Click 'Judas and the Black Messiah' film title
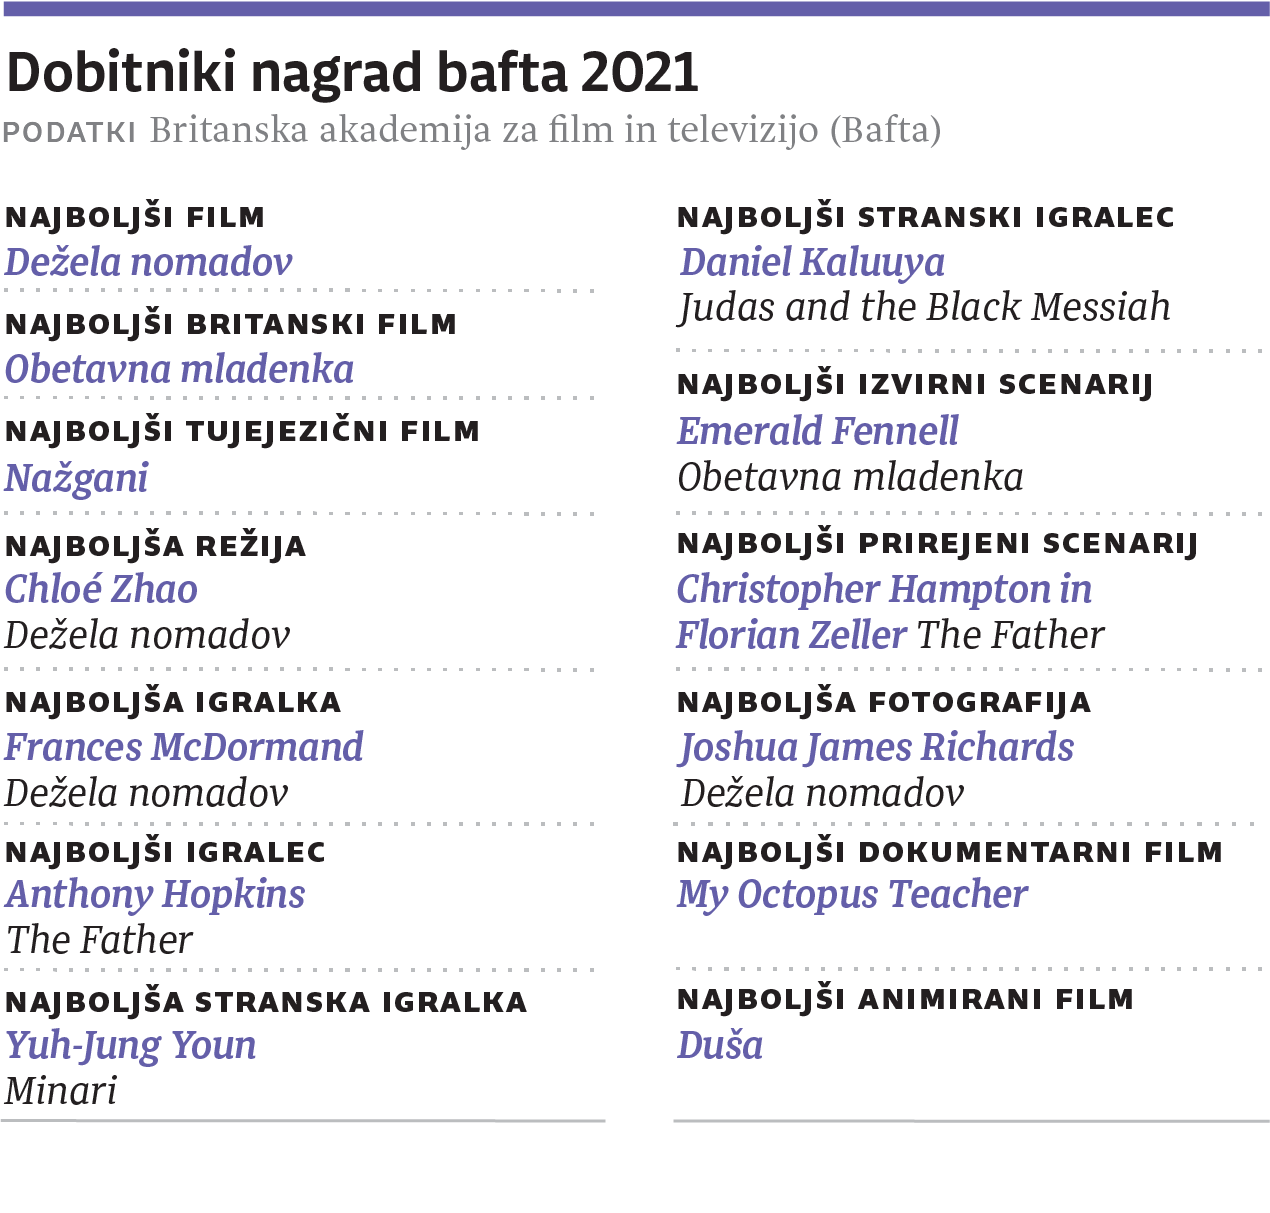1270x1213 pixels. point(924,307)
